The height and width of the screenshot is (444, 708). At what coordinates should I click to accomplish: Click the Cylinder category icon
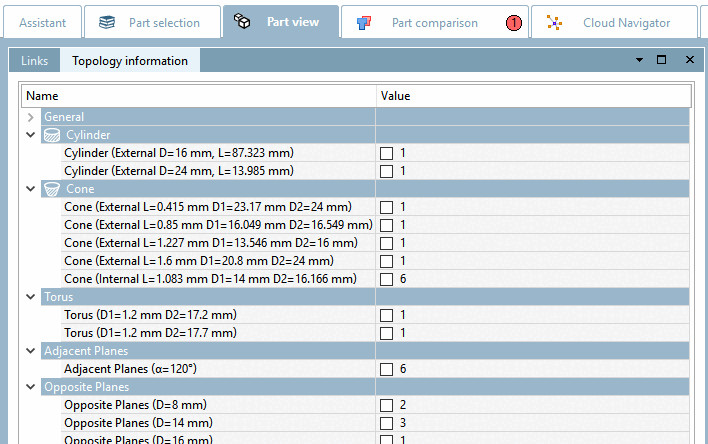pos(52,135)
